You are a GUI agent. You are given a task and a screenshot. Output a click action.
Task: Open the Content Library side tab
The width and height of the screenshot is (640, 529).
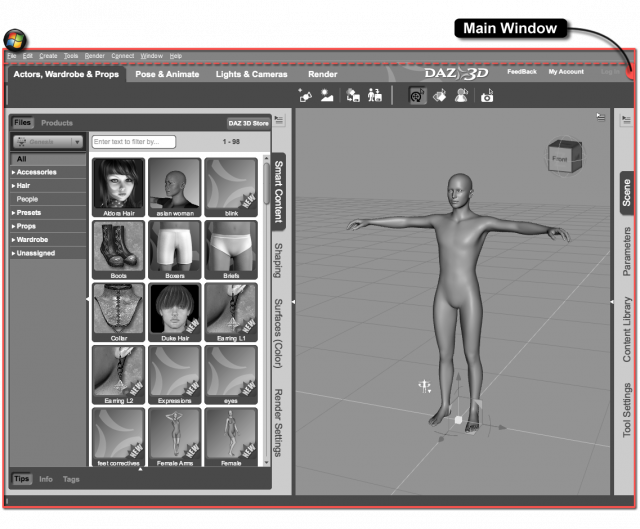pos(626,329)
